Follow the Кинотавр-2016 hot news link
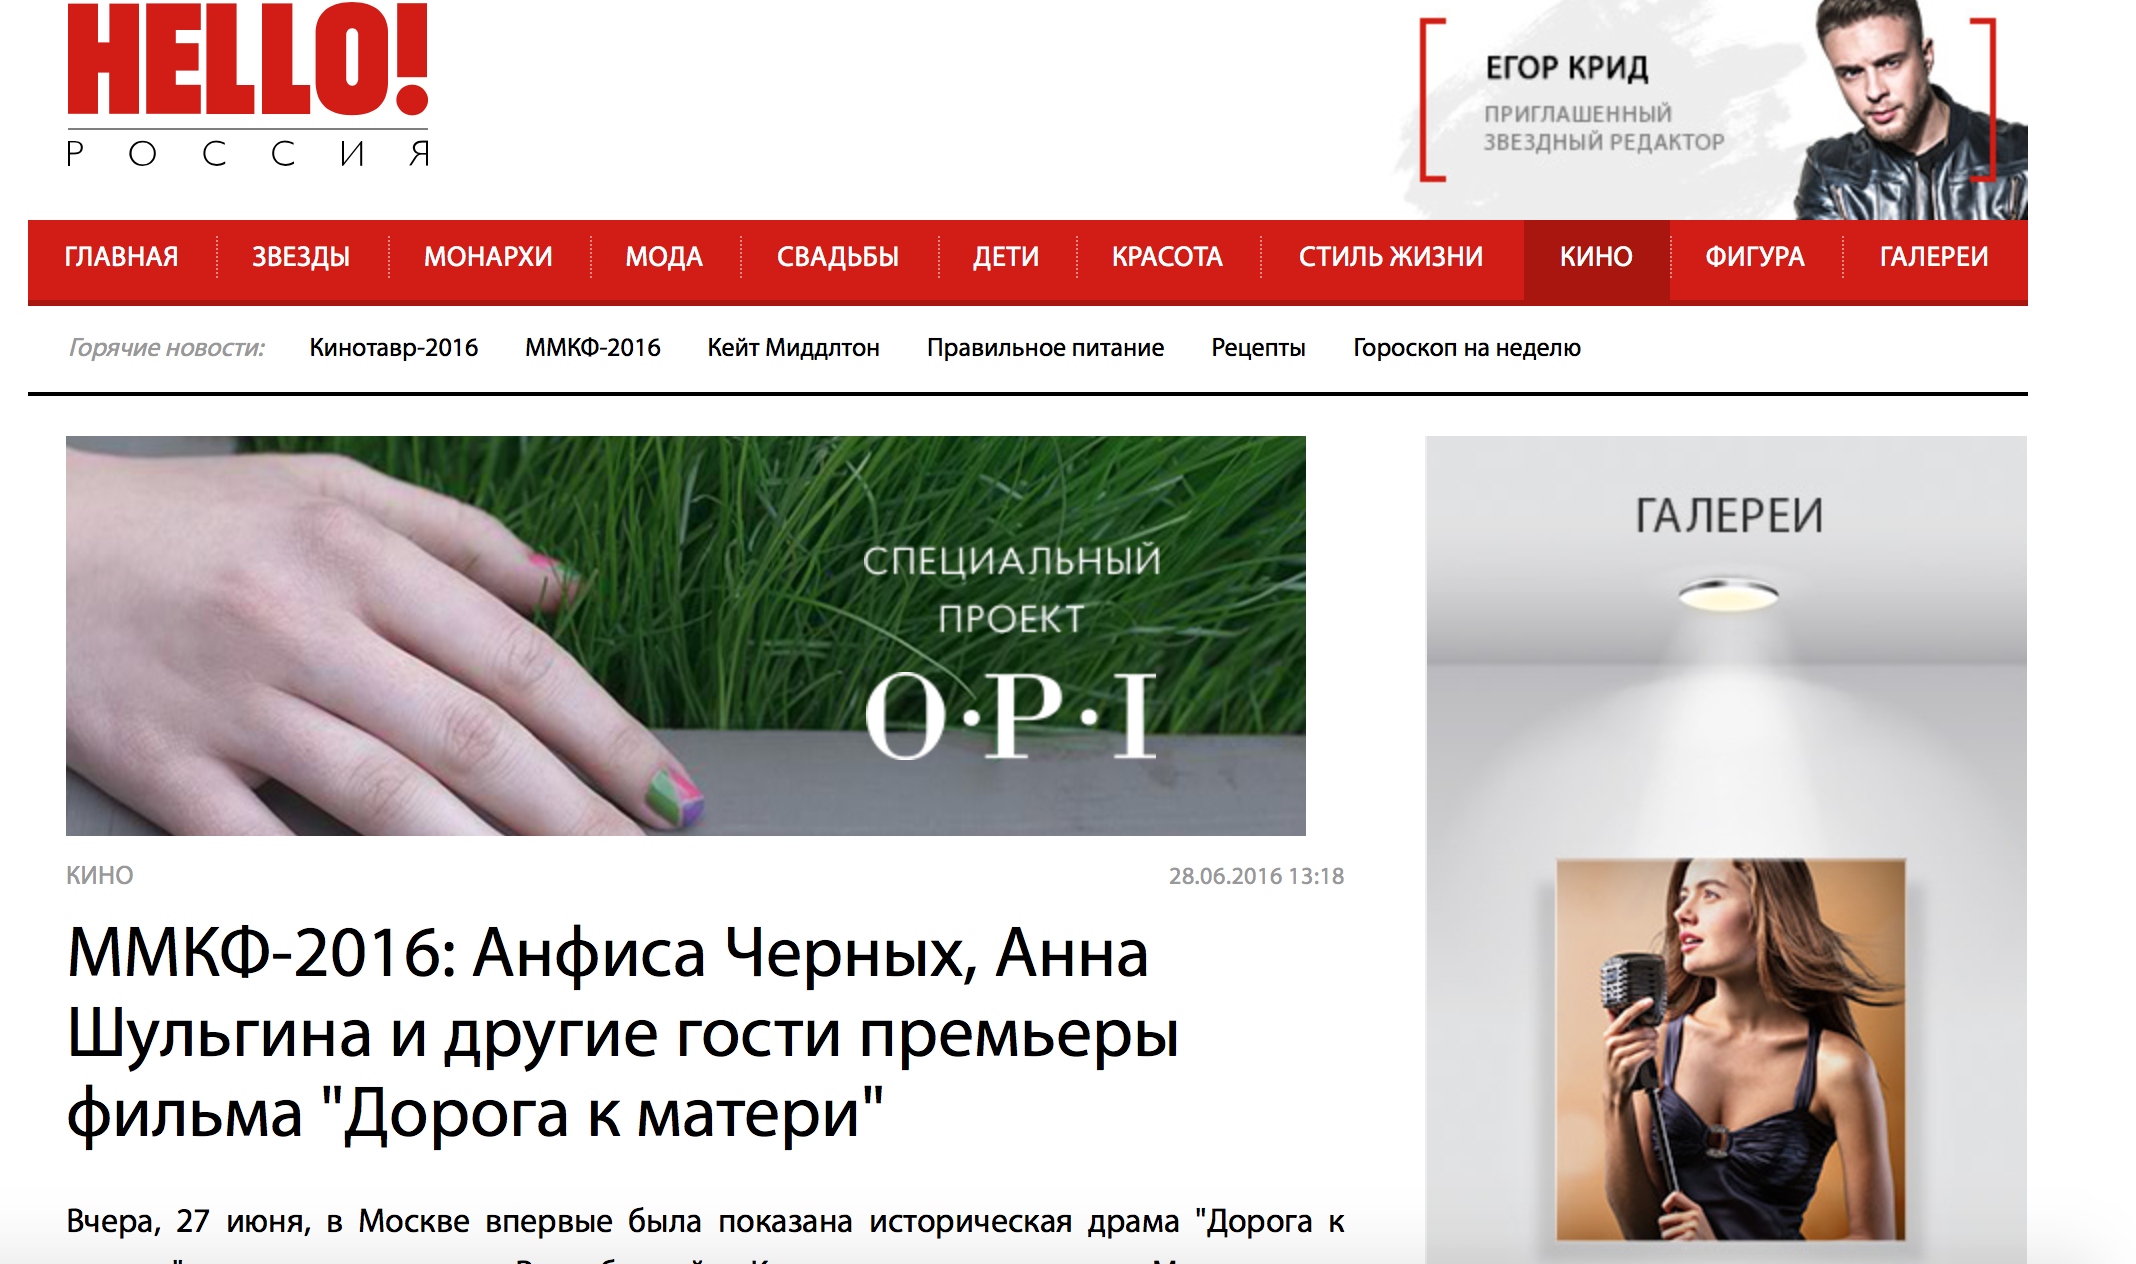The width and height of the screenshot is (2136, 1264). pos(393,348)
